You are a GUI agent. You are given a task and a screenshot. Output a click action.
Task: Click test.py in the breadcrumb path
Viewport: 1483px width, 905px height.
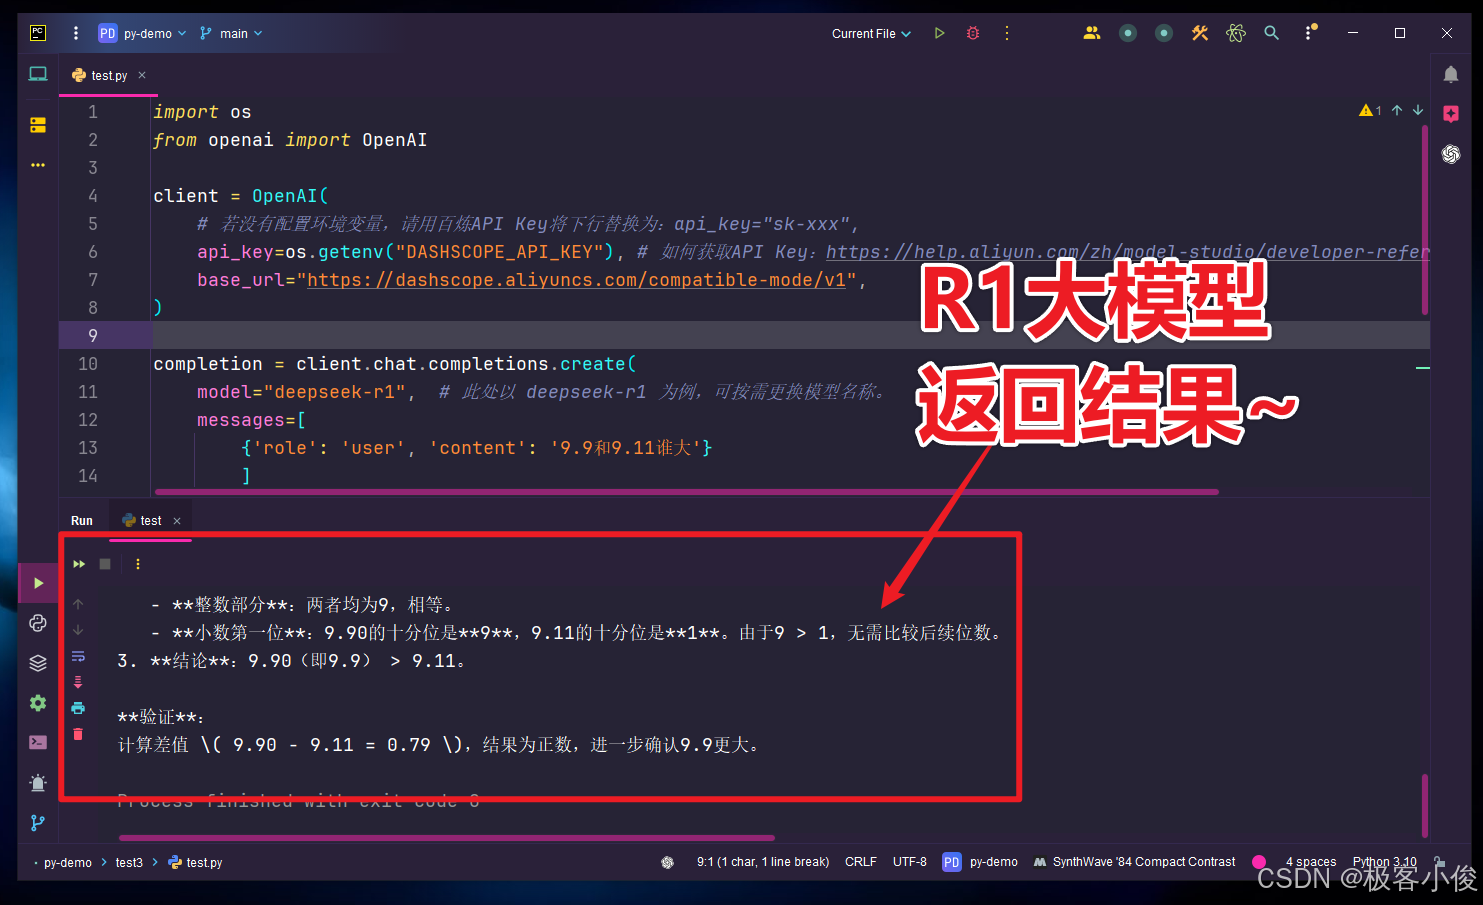point(196,862)
